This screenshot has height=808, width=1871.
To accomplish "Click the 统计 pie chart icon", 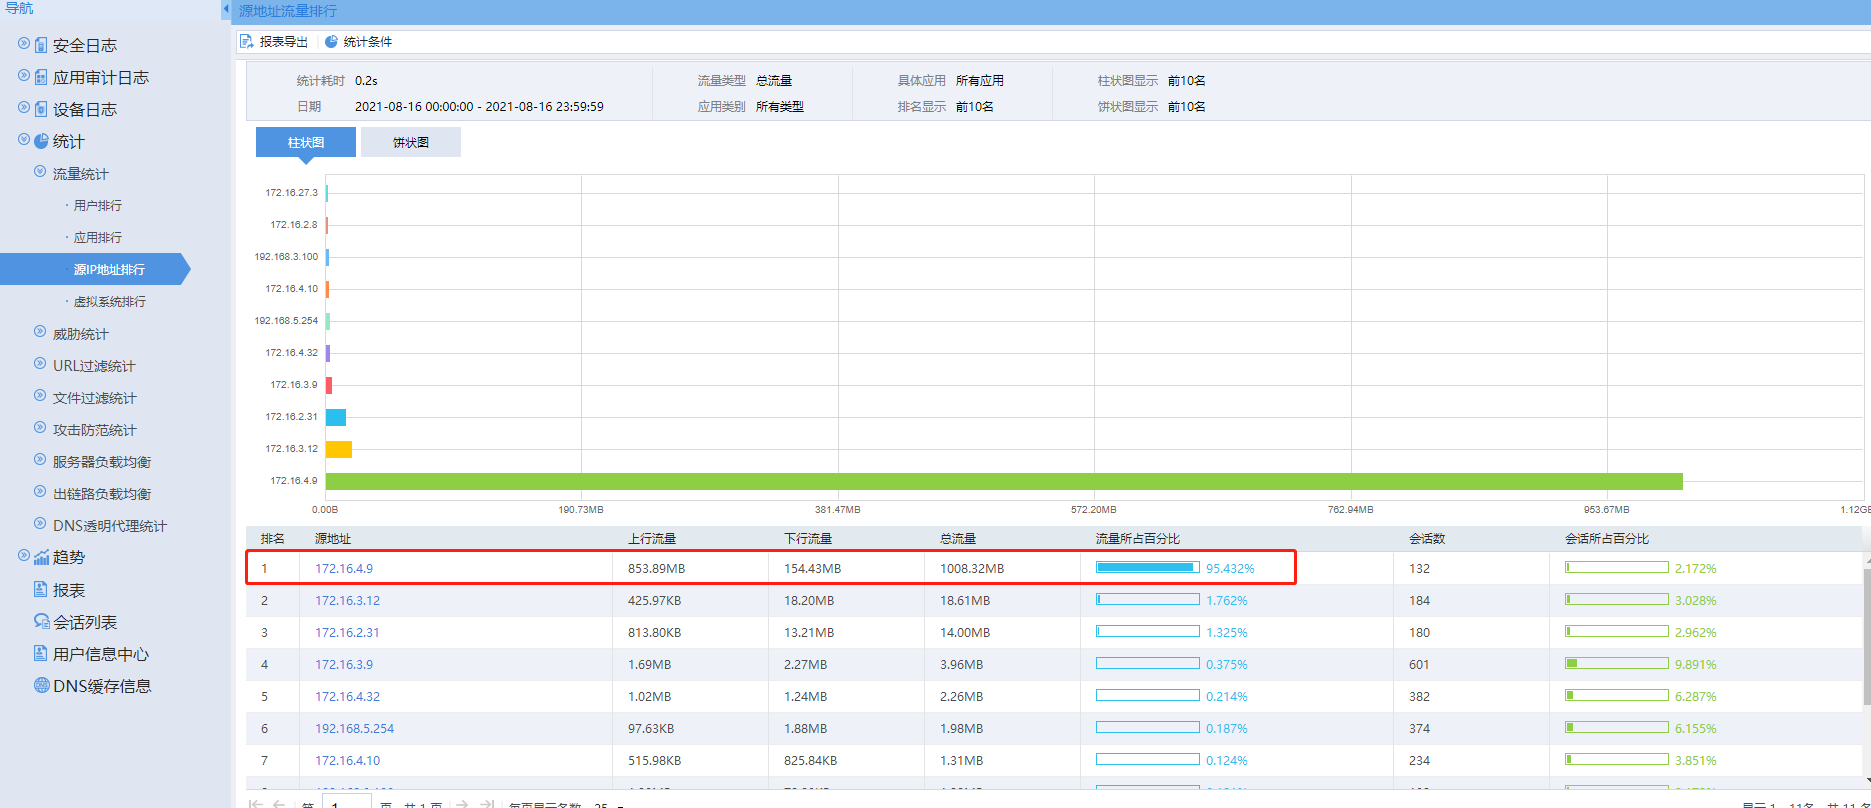I will tap(41, 142).
